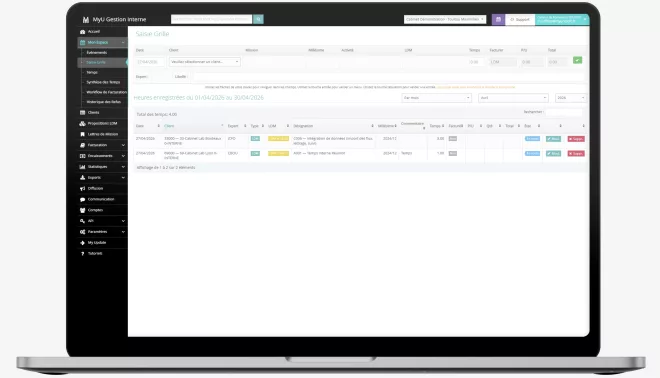Click Modifier button for 33000 Bordeaux row
The width and height of the screenshot is (660, 378).
click(553, 139)
